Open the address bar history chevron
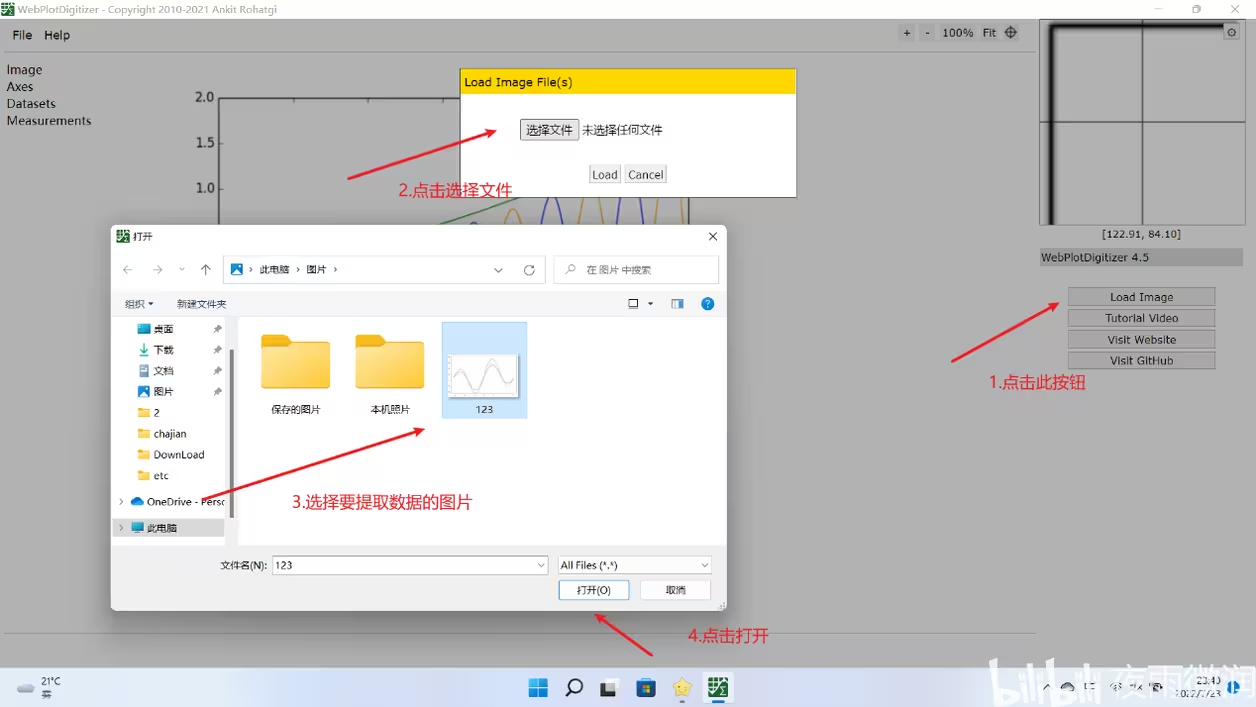The height and width of the screenshot is (707, 1256). tap(498, 269)
